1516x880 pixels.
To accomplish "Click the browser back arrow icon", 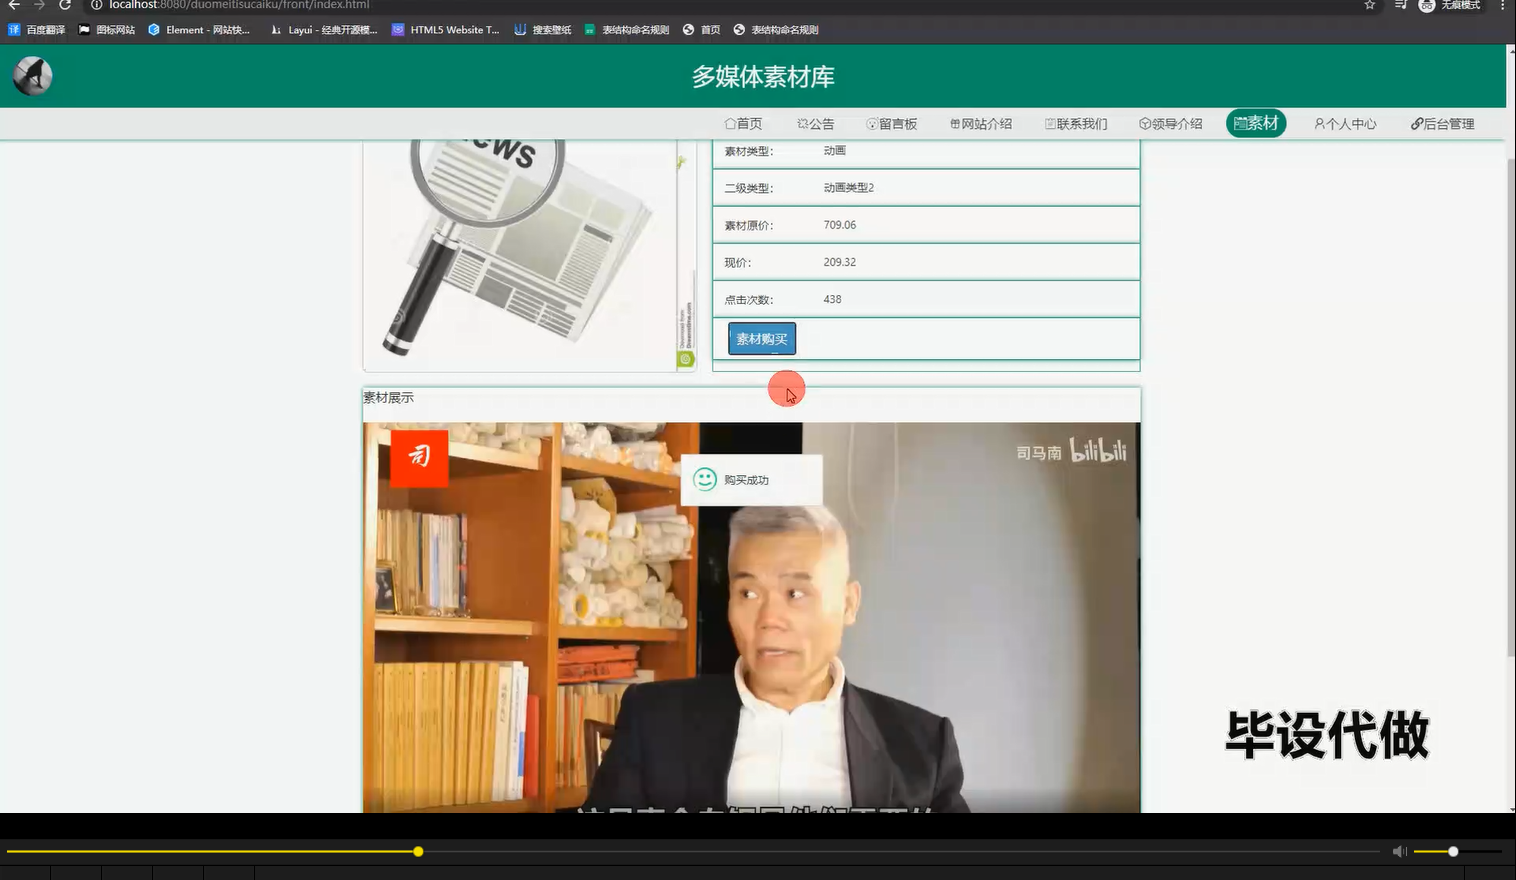I will point(13,6).
